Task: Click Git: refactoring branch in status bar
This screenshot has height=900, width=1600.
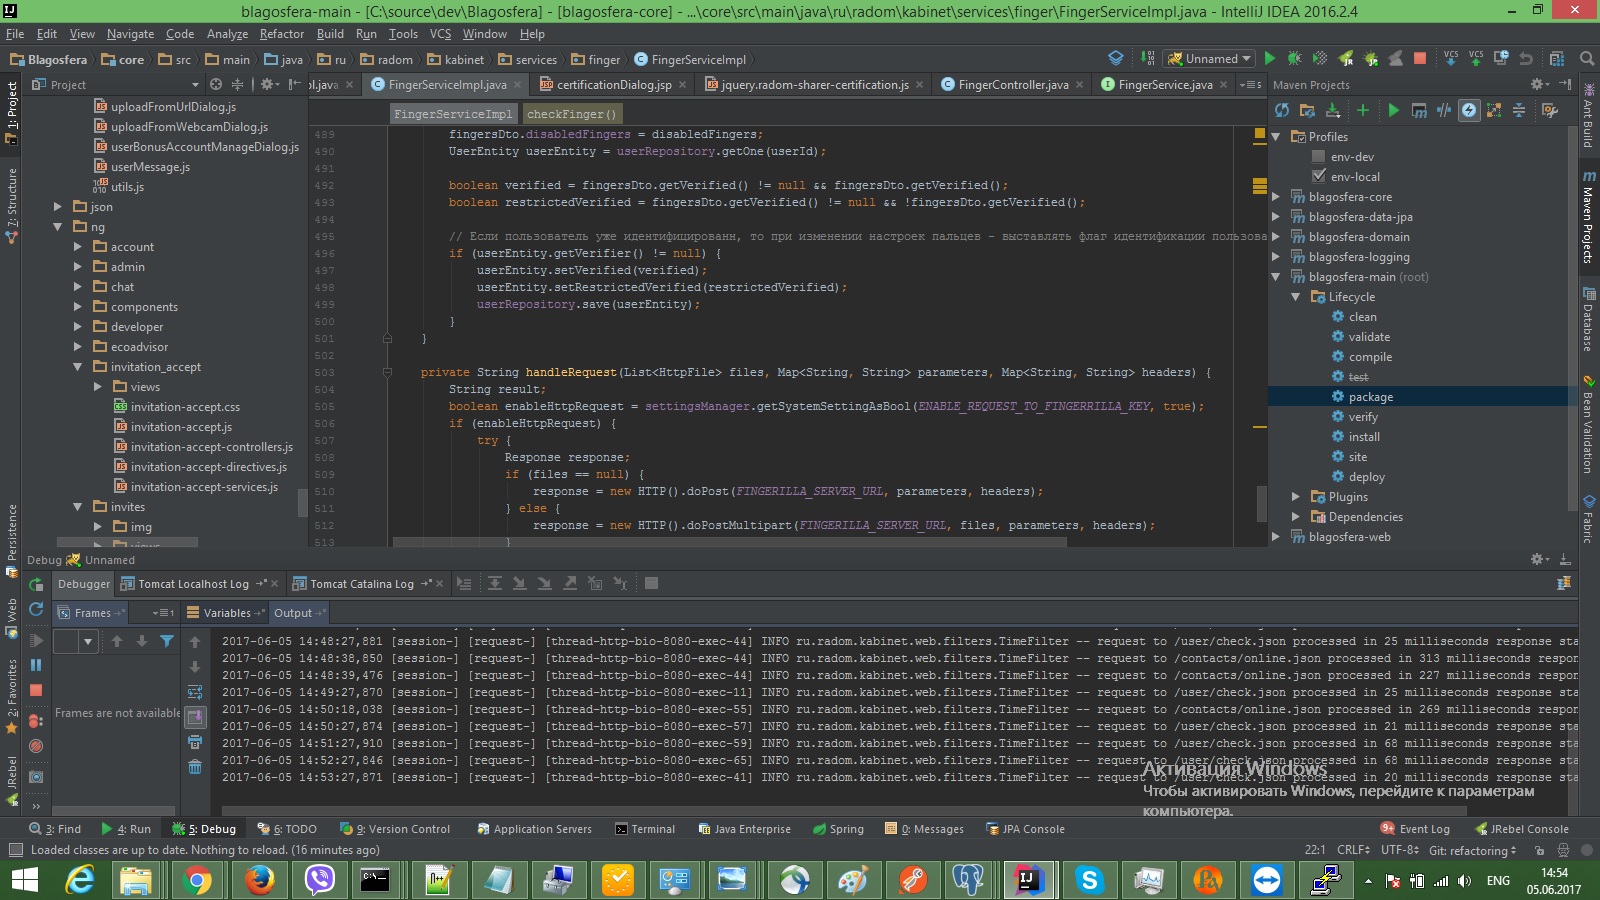Action: (x=1472, y=850)
